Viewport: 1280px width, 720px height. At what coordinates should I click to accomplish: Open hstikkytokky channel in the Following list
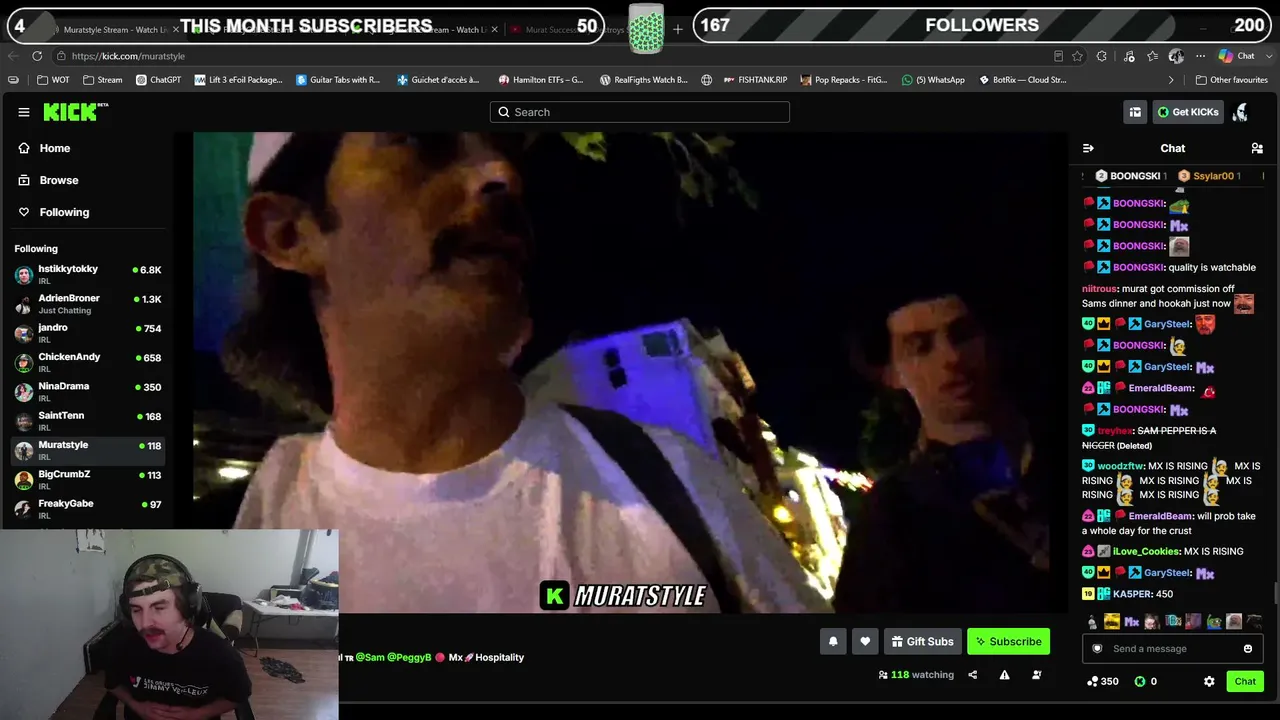tap(87, 274)
